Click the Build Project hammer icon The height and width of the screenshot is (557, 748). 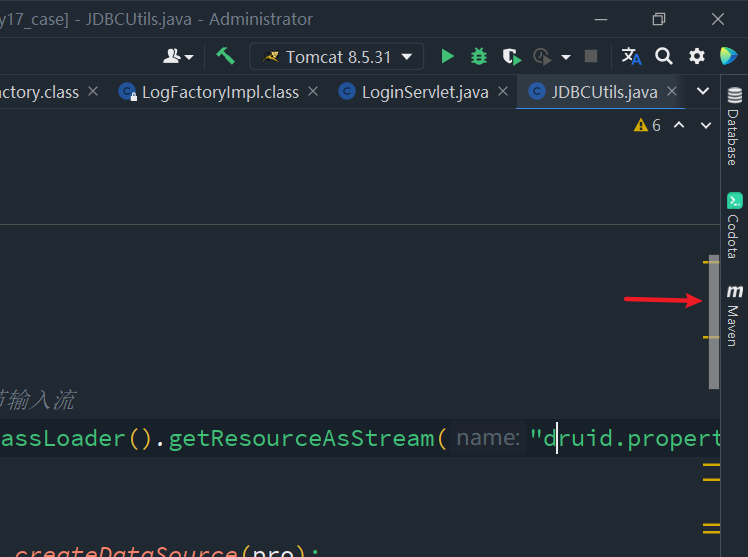(x=225, y=56)
